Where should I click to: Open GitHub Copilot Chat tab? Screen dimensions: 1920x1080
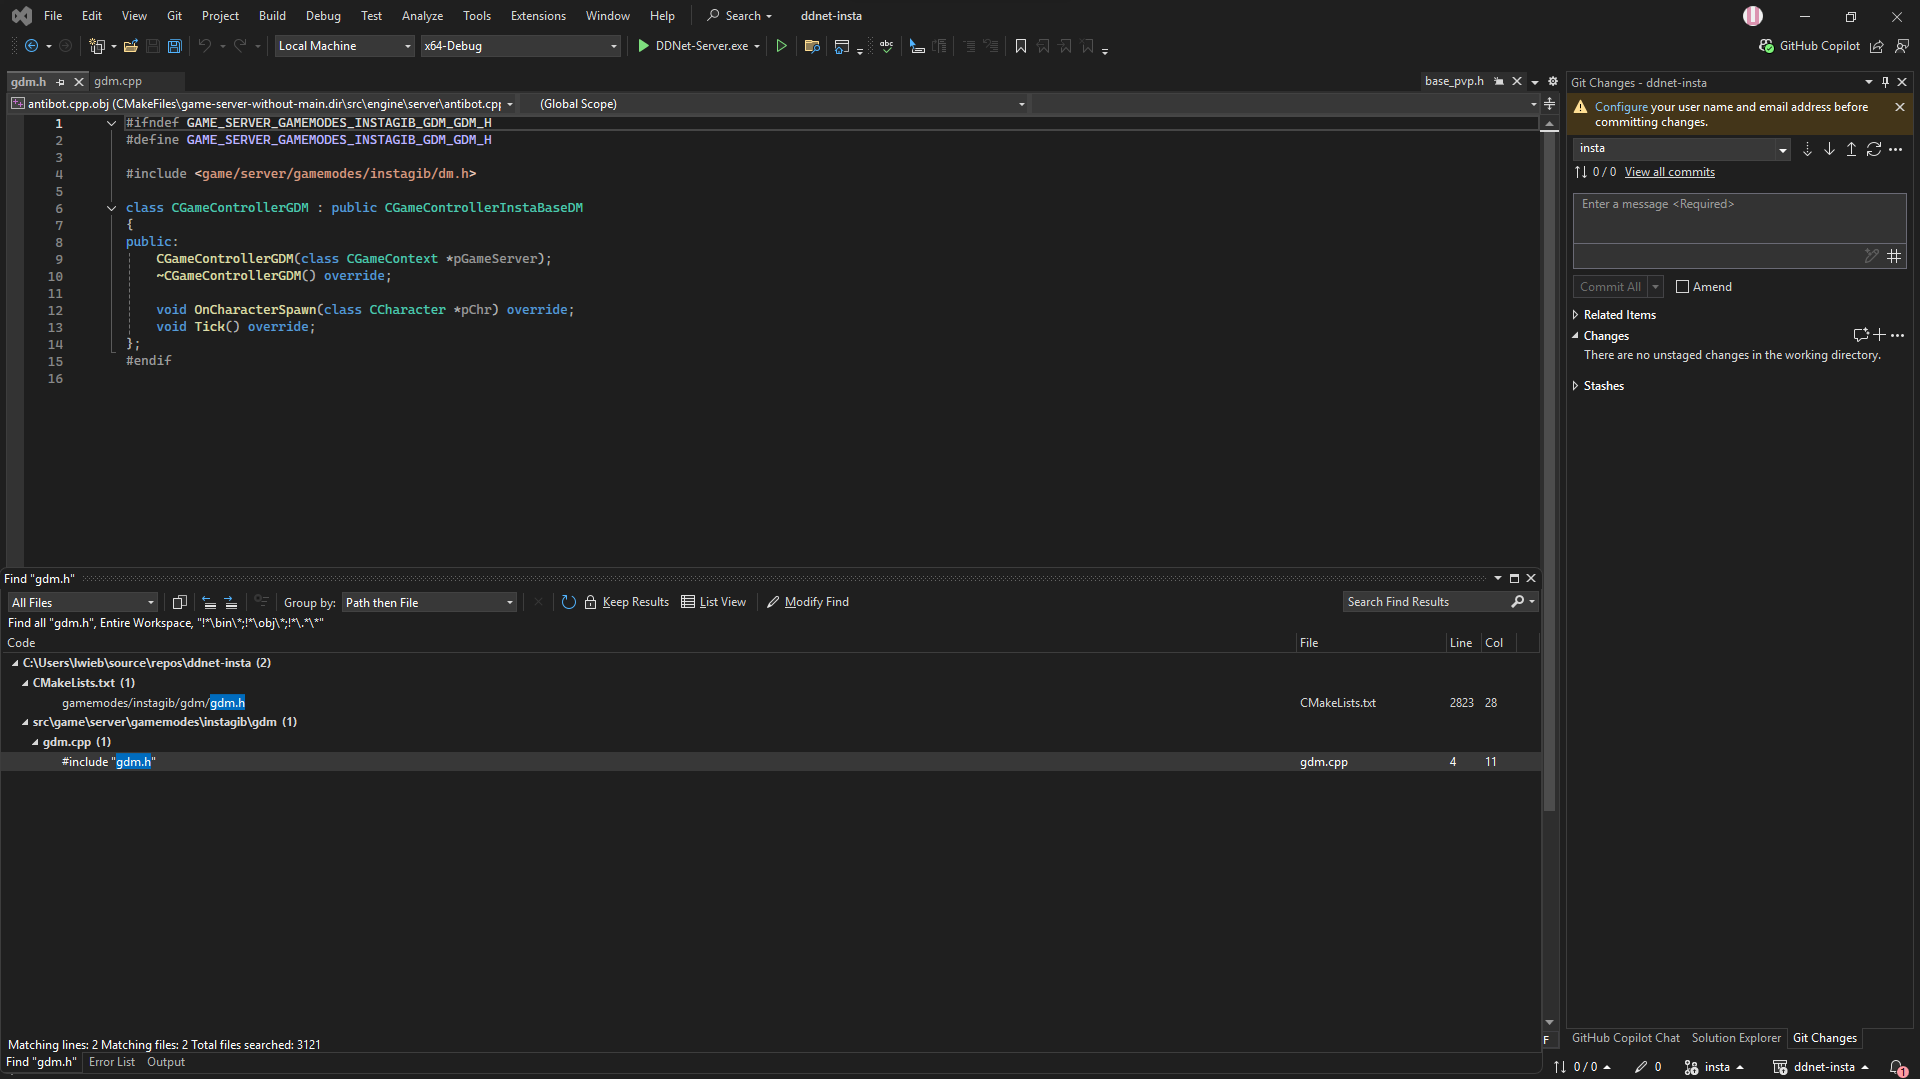[x=1626, y=1038]
